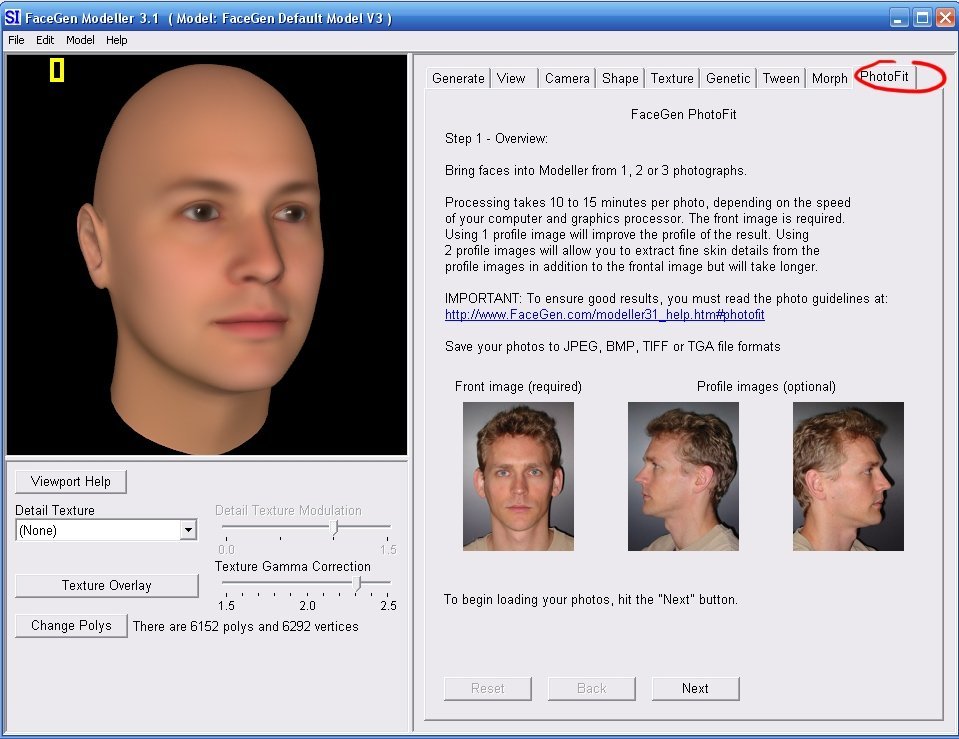The height and width of the screenshot is (739, 959).
Task: Switch to the Generate tab
Action: pyautogui.click(x=458, y=78)
